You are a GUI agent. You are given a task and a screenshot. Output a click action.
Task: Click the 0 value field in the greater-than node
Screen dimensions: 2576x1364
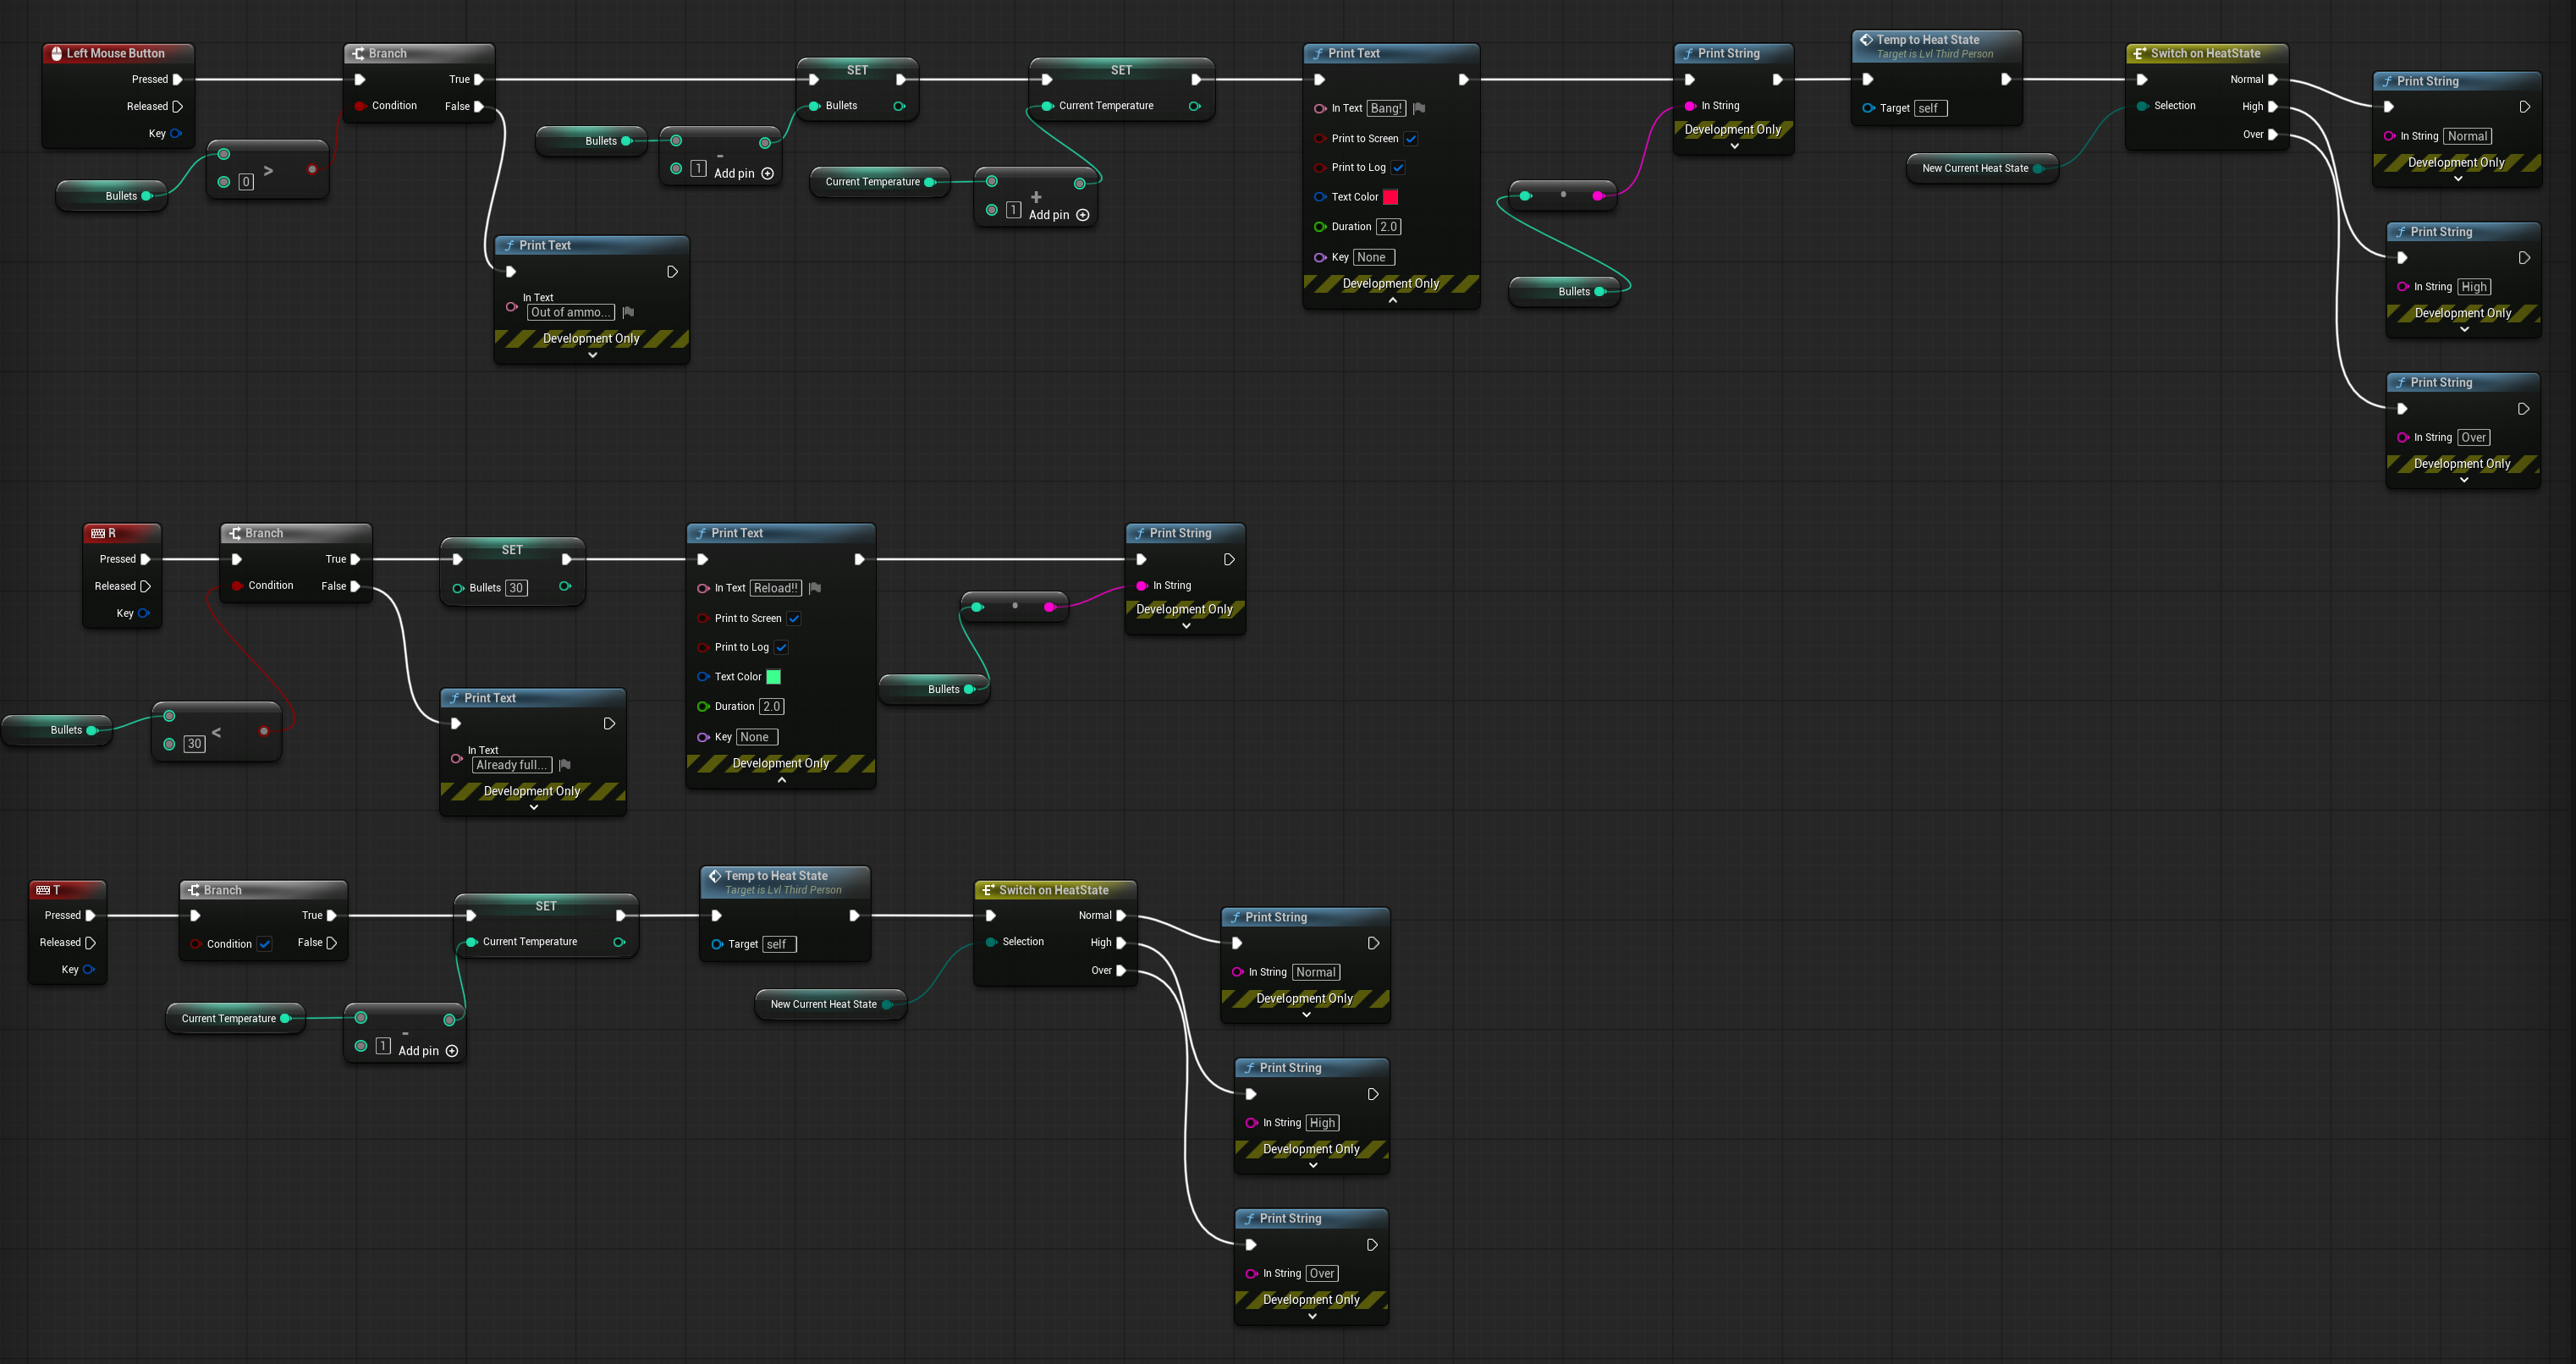tap(246, 182)
